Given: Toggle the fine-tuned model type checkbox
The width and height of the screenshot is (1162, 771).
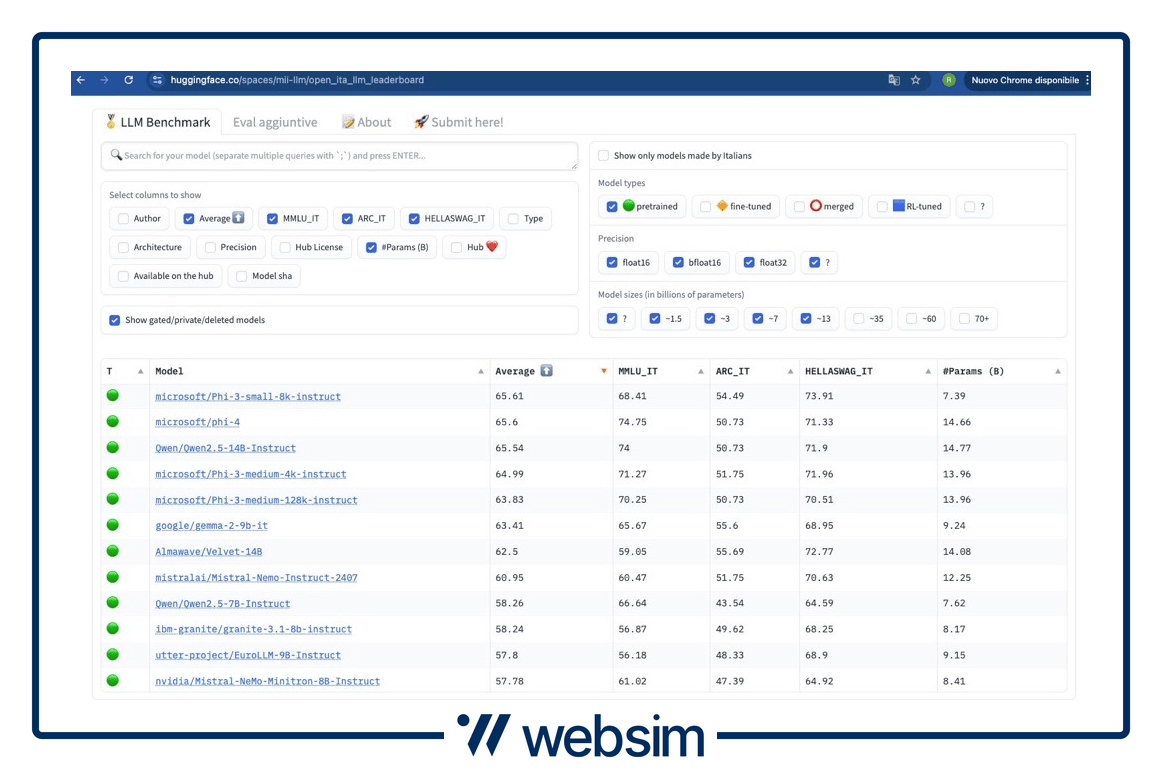Looking at the screenshot, I should pyautogui.click(x=705, y=207).
